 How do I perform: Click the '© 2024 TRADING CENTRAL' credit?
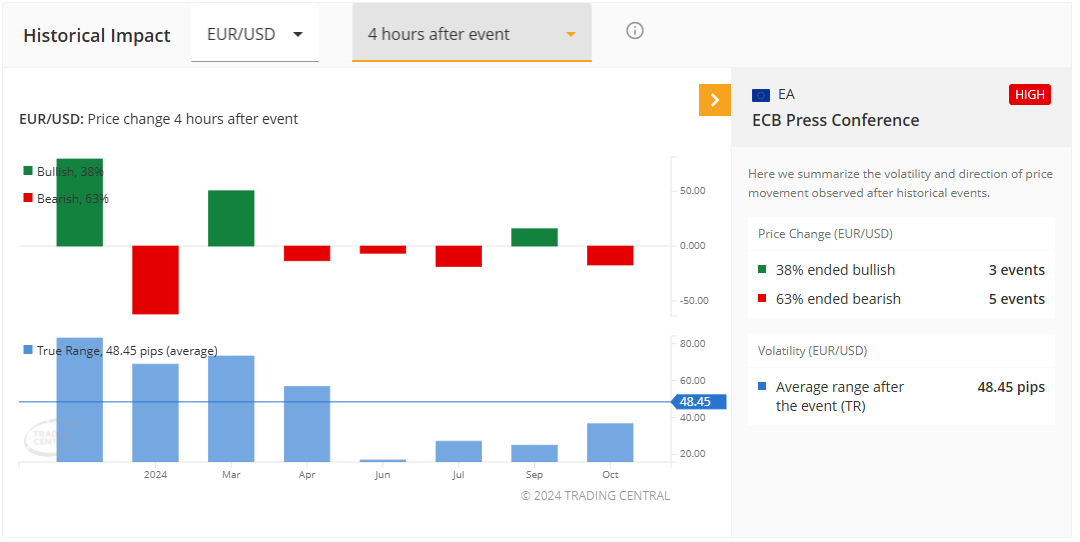pos(595,496)
